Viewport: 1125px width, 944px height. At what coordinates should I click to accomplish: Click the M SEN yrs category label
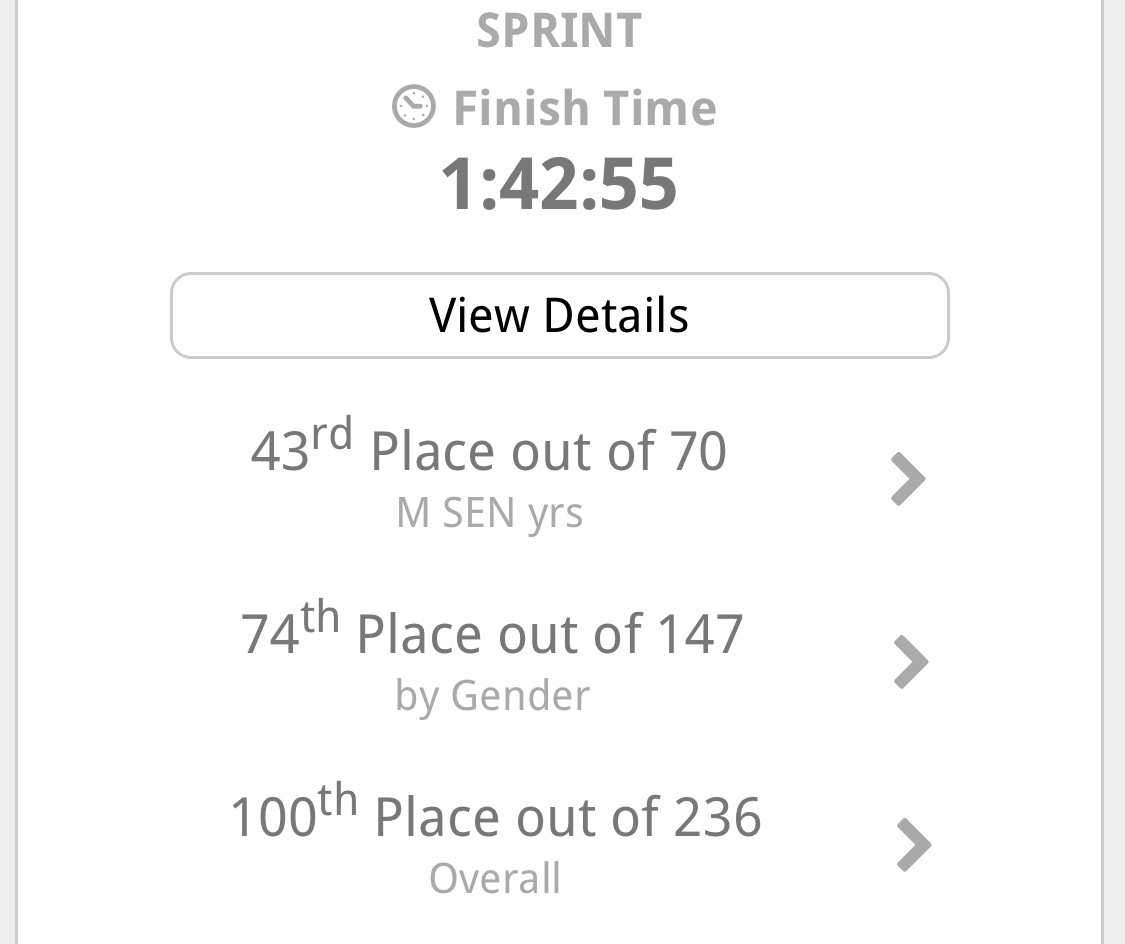[489, 514]
